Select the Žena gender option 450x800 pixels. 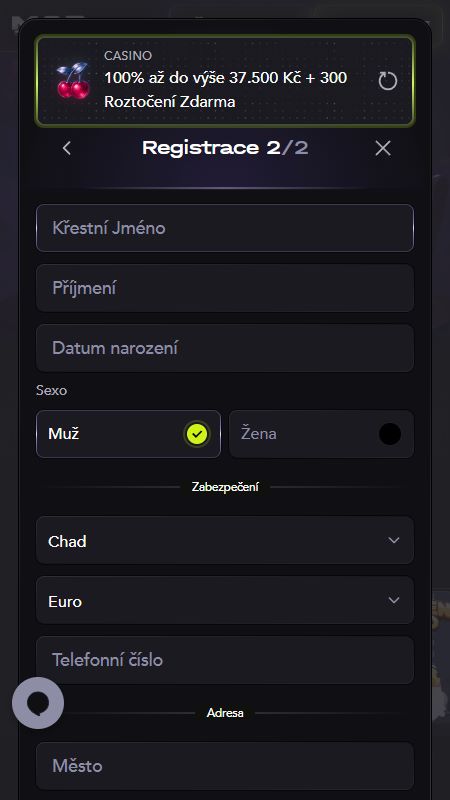[321, 434]
